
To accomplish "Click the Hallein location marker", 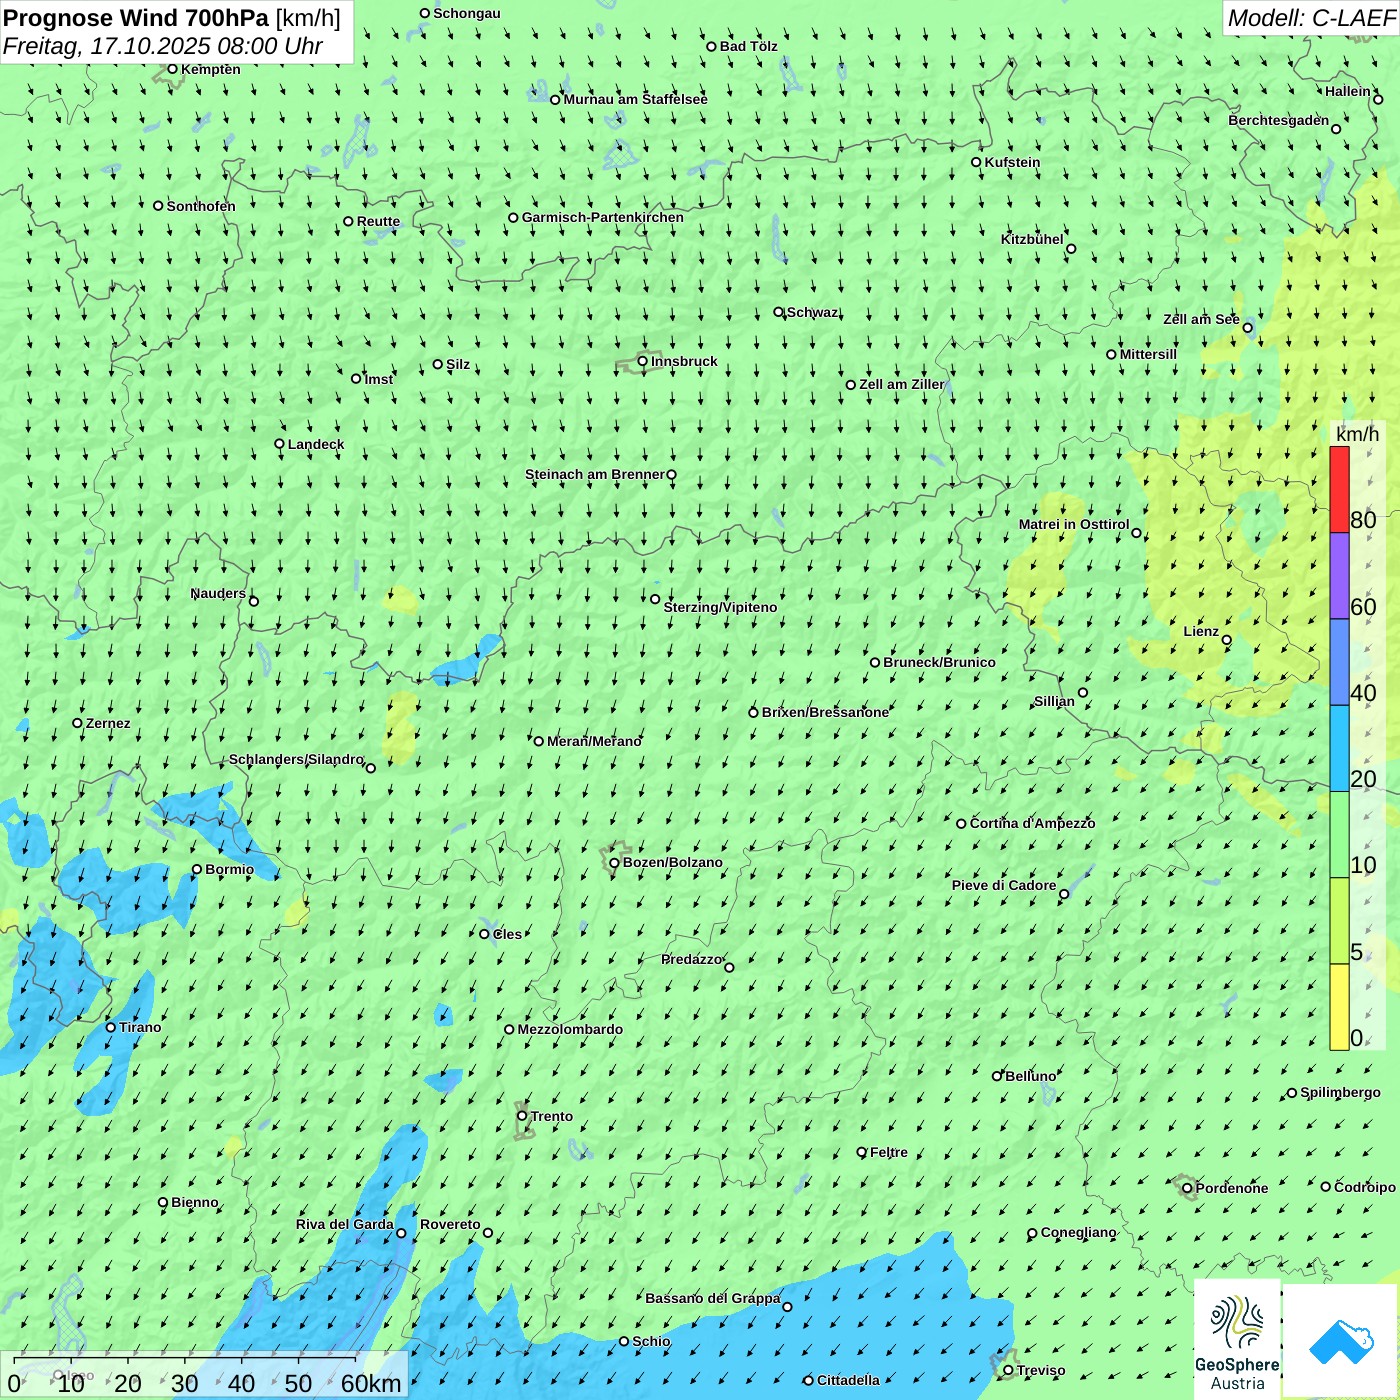I will click(1378, 99).
